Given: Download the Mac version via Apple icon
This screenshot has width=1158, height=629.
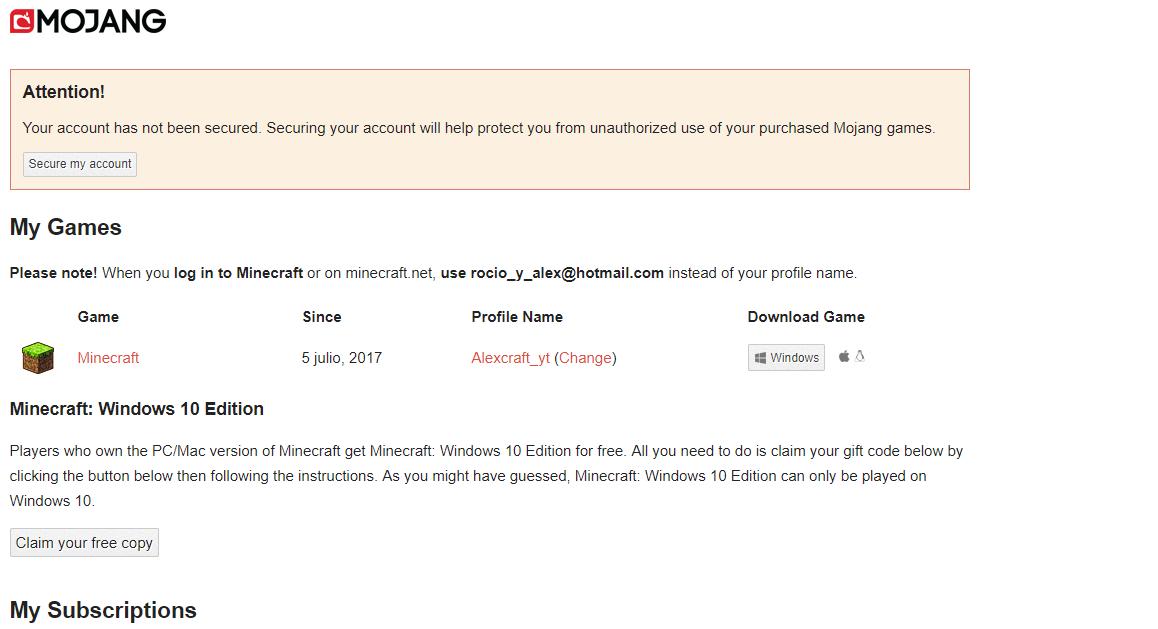Looking at the screenshot, I should click(844, 357).
